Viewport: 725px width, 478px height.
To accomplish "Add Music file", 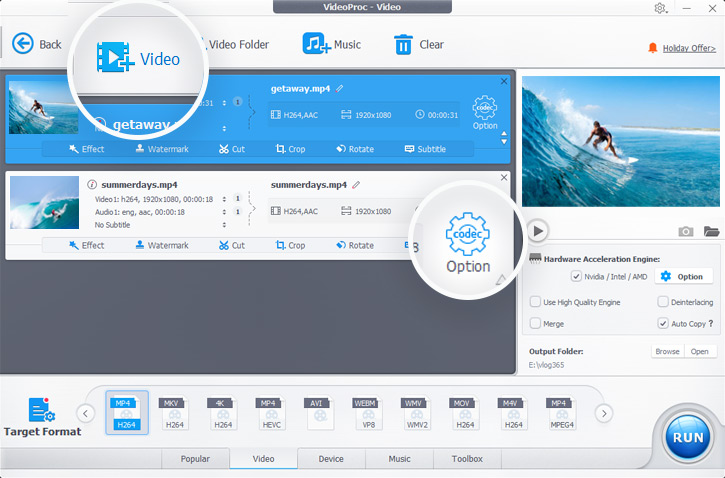I will 332,44.
